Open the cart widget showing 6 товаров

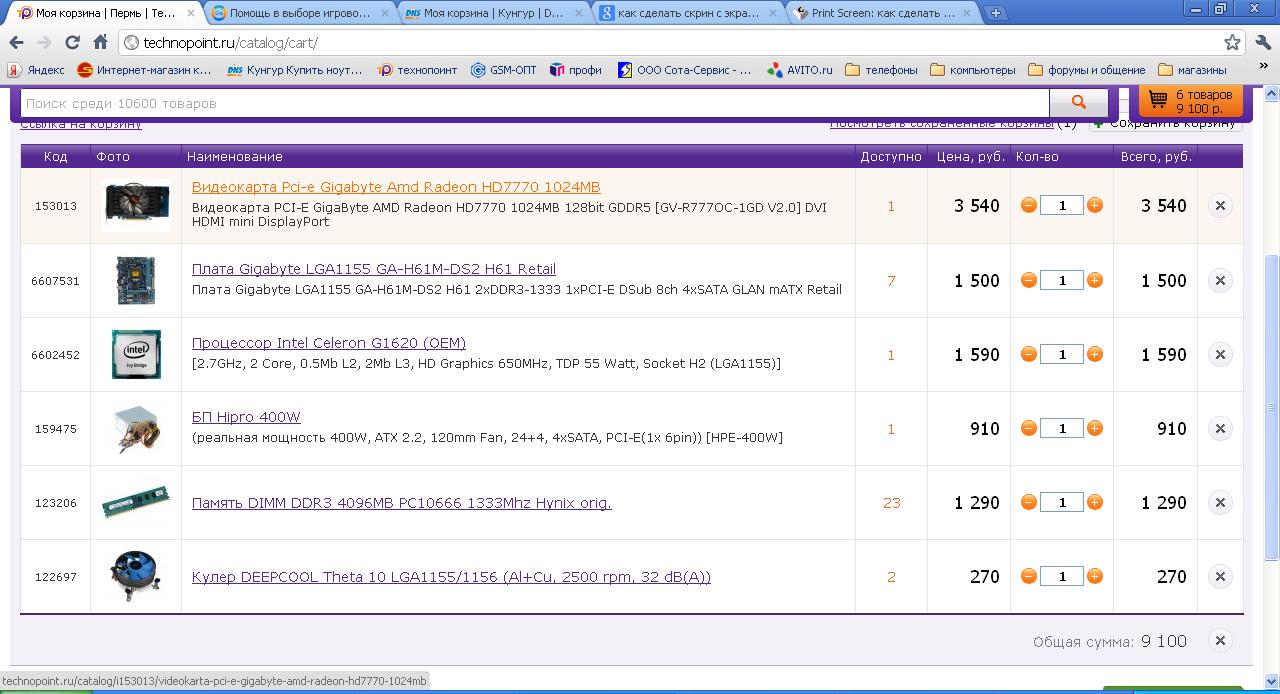click(x=1191, y=101)
